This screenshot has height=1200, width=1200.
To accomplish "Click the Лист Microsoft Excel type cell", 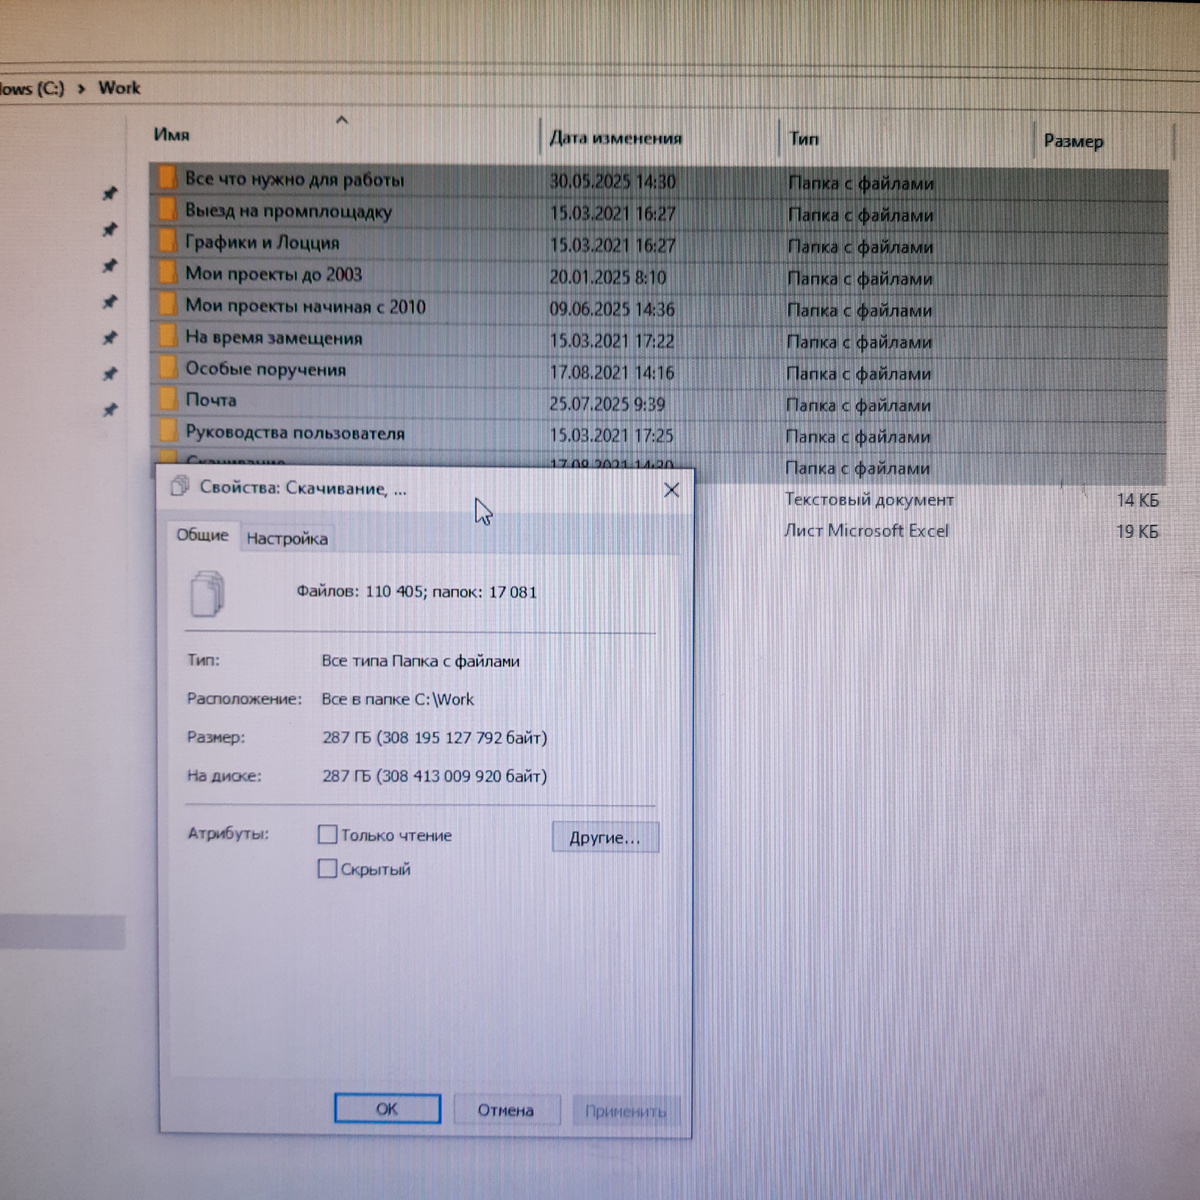I will tap(866, 530).
